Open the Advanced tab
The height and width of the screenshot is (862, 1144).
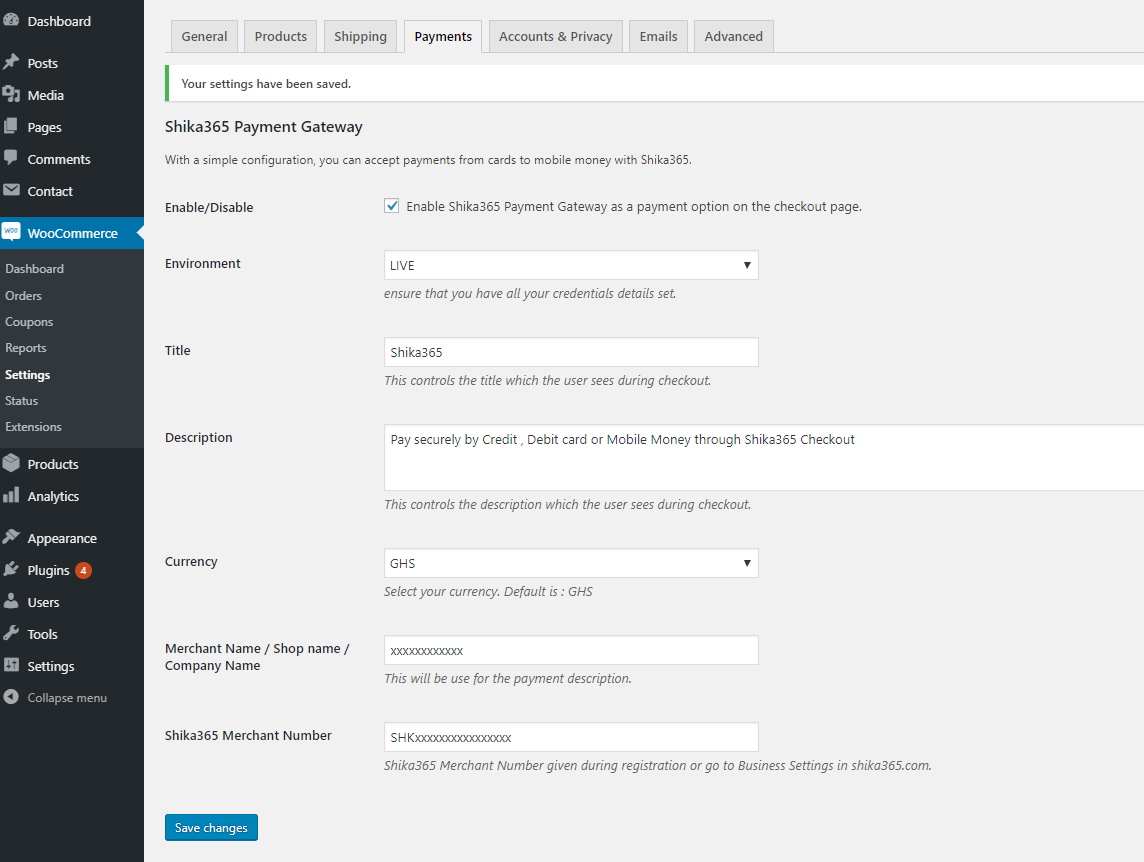[733, 36]
